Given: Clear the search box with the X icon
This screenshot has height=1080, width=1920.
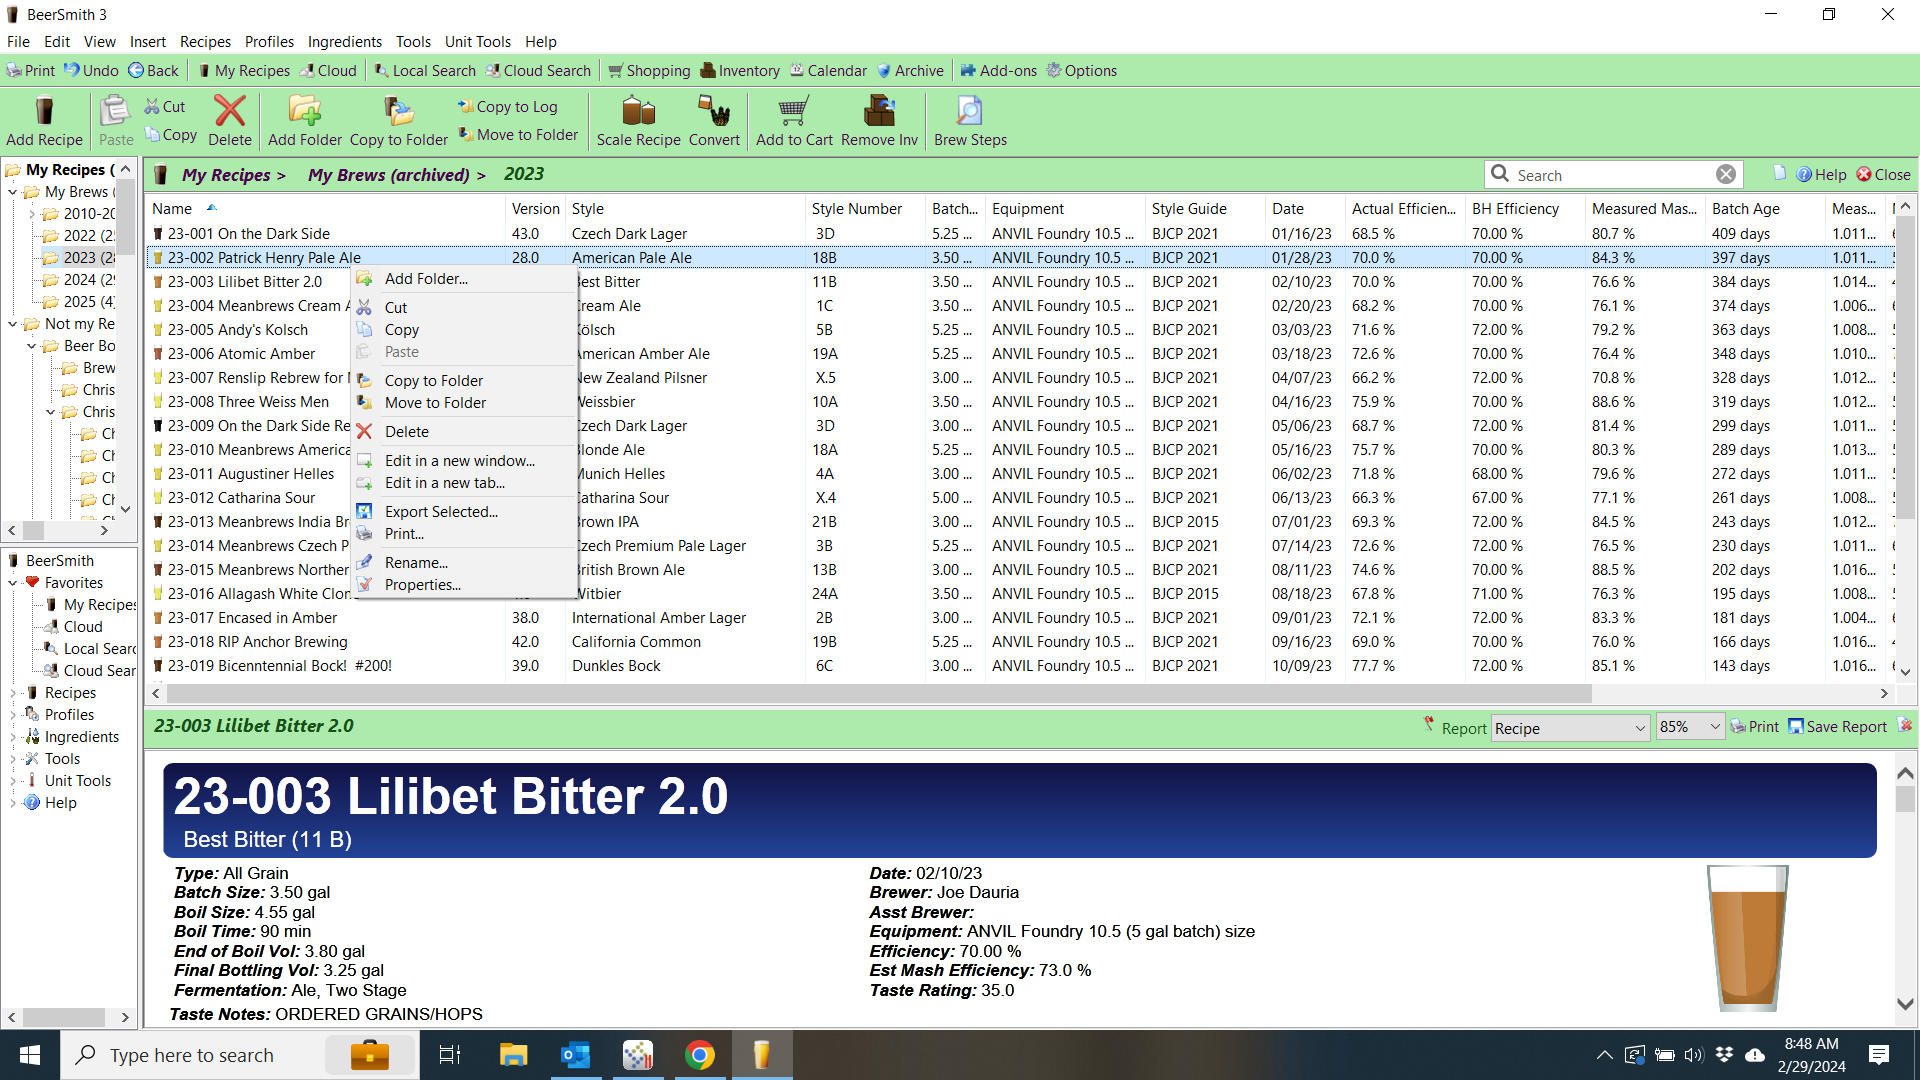Looking at the screenshot, I should pyautogui.click(x=1726, y=175).
